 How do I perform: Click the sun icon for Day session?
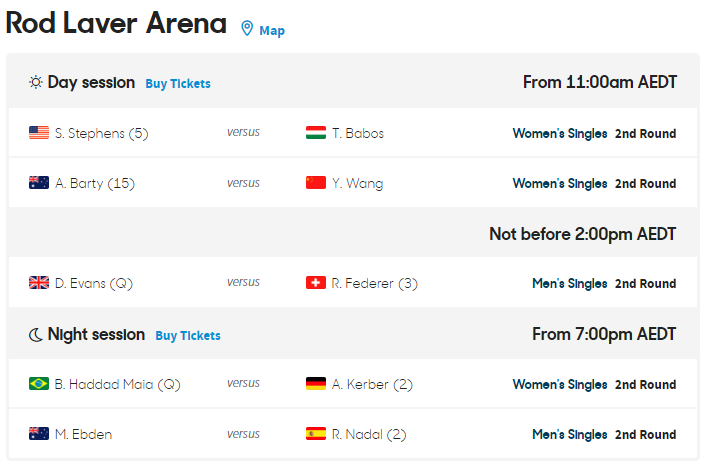[36, 83]
